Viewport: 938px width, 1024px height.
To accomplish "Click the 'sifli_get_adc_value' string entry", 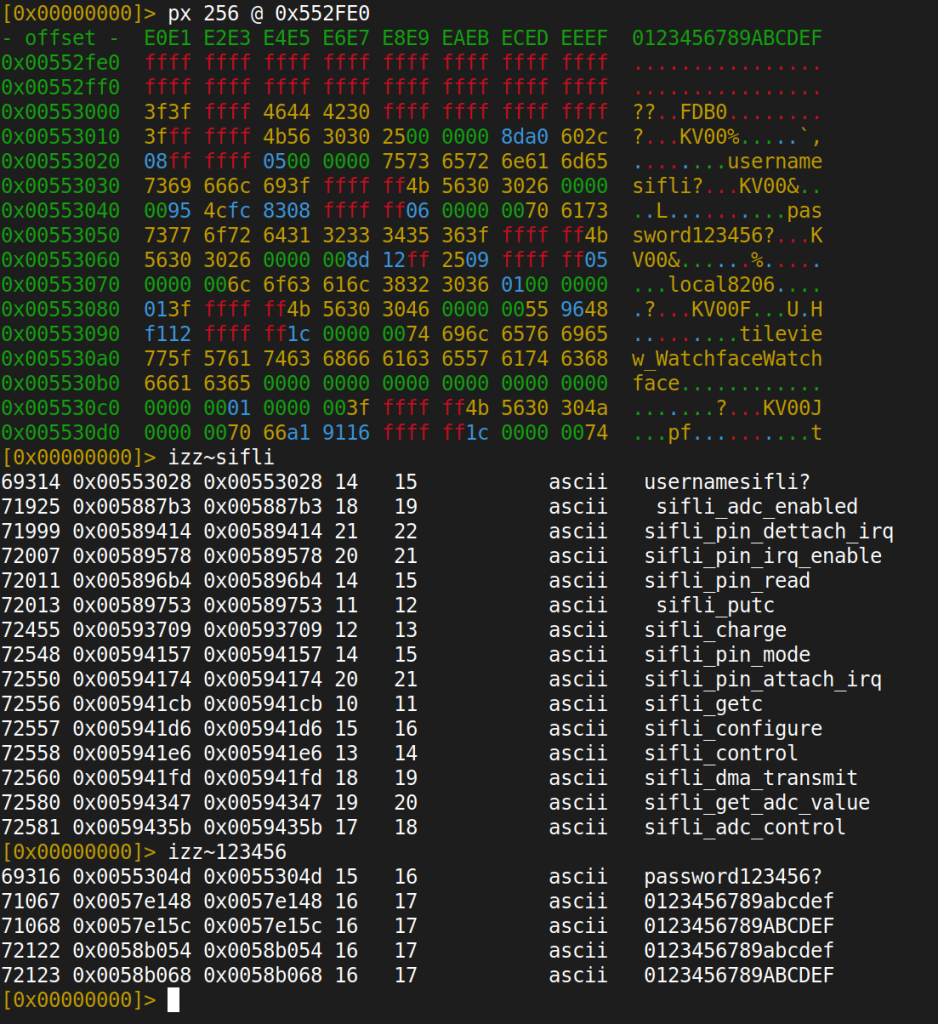I will coord(756,802).
